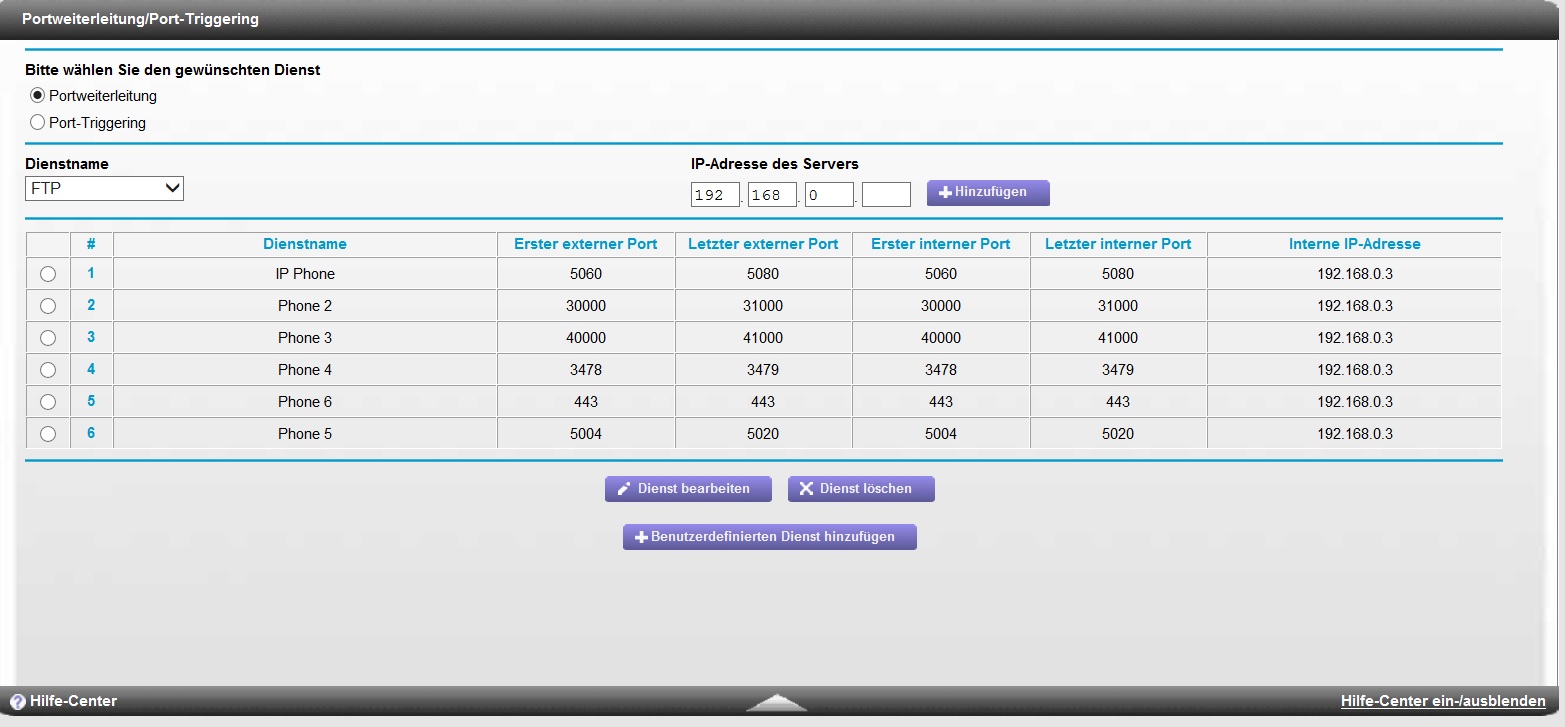This screenshot has height=727, width=1565.
Task: Click the Phone 2 service name cell
Action: point(305,306)
